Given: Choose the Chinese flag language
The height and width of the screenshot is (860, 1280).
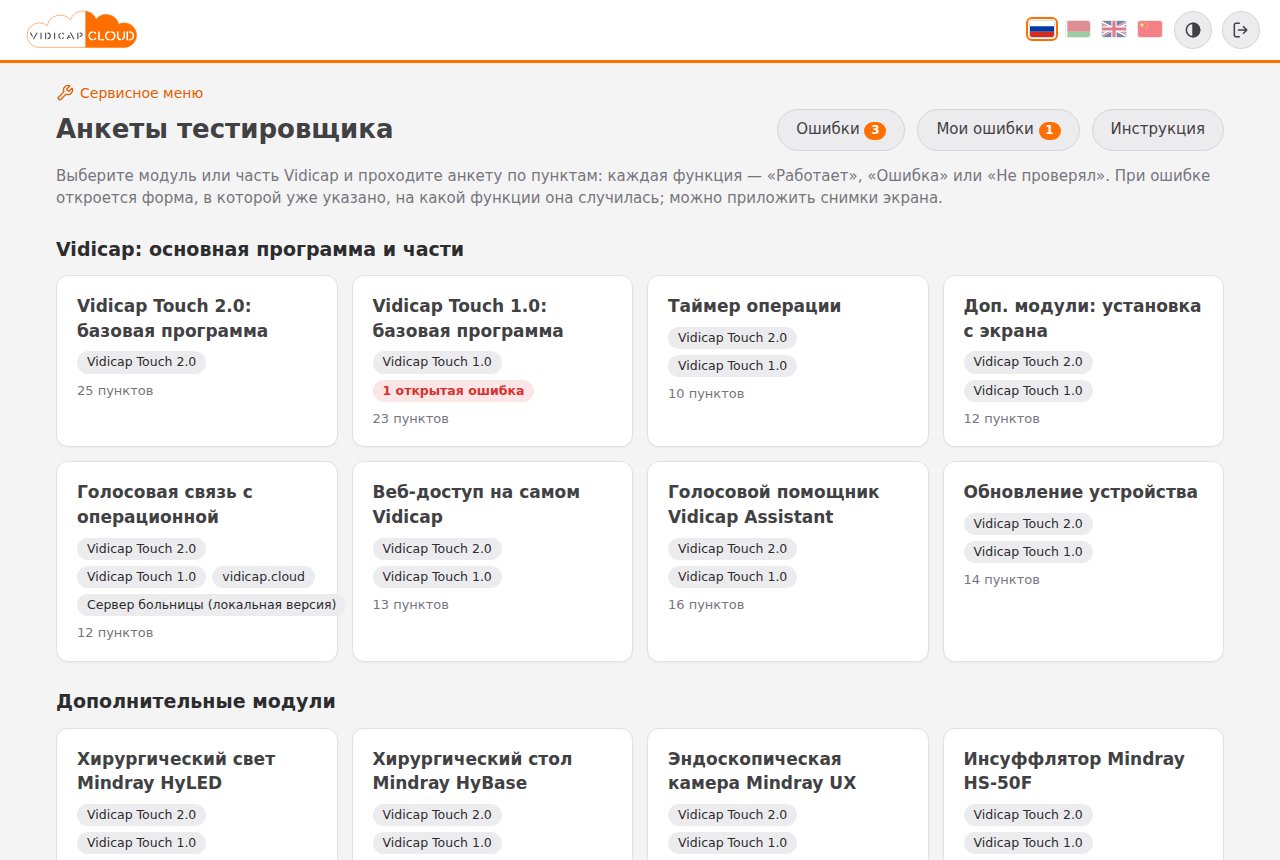Looking at the screenshot, I should tap(1150, 29).
